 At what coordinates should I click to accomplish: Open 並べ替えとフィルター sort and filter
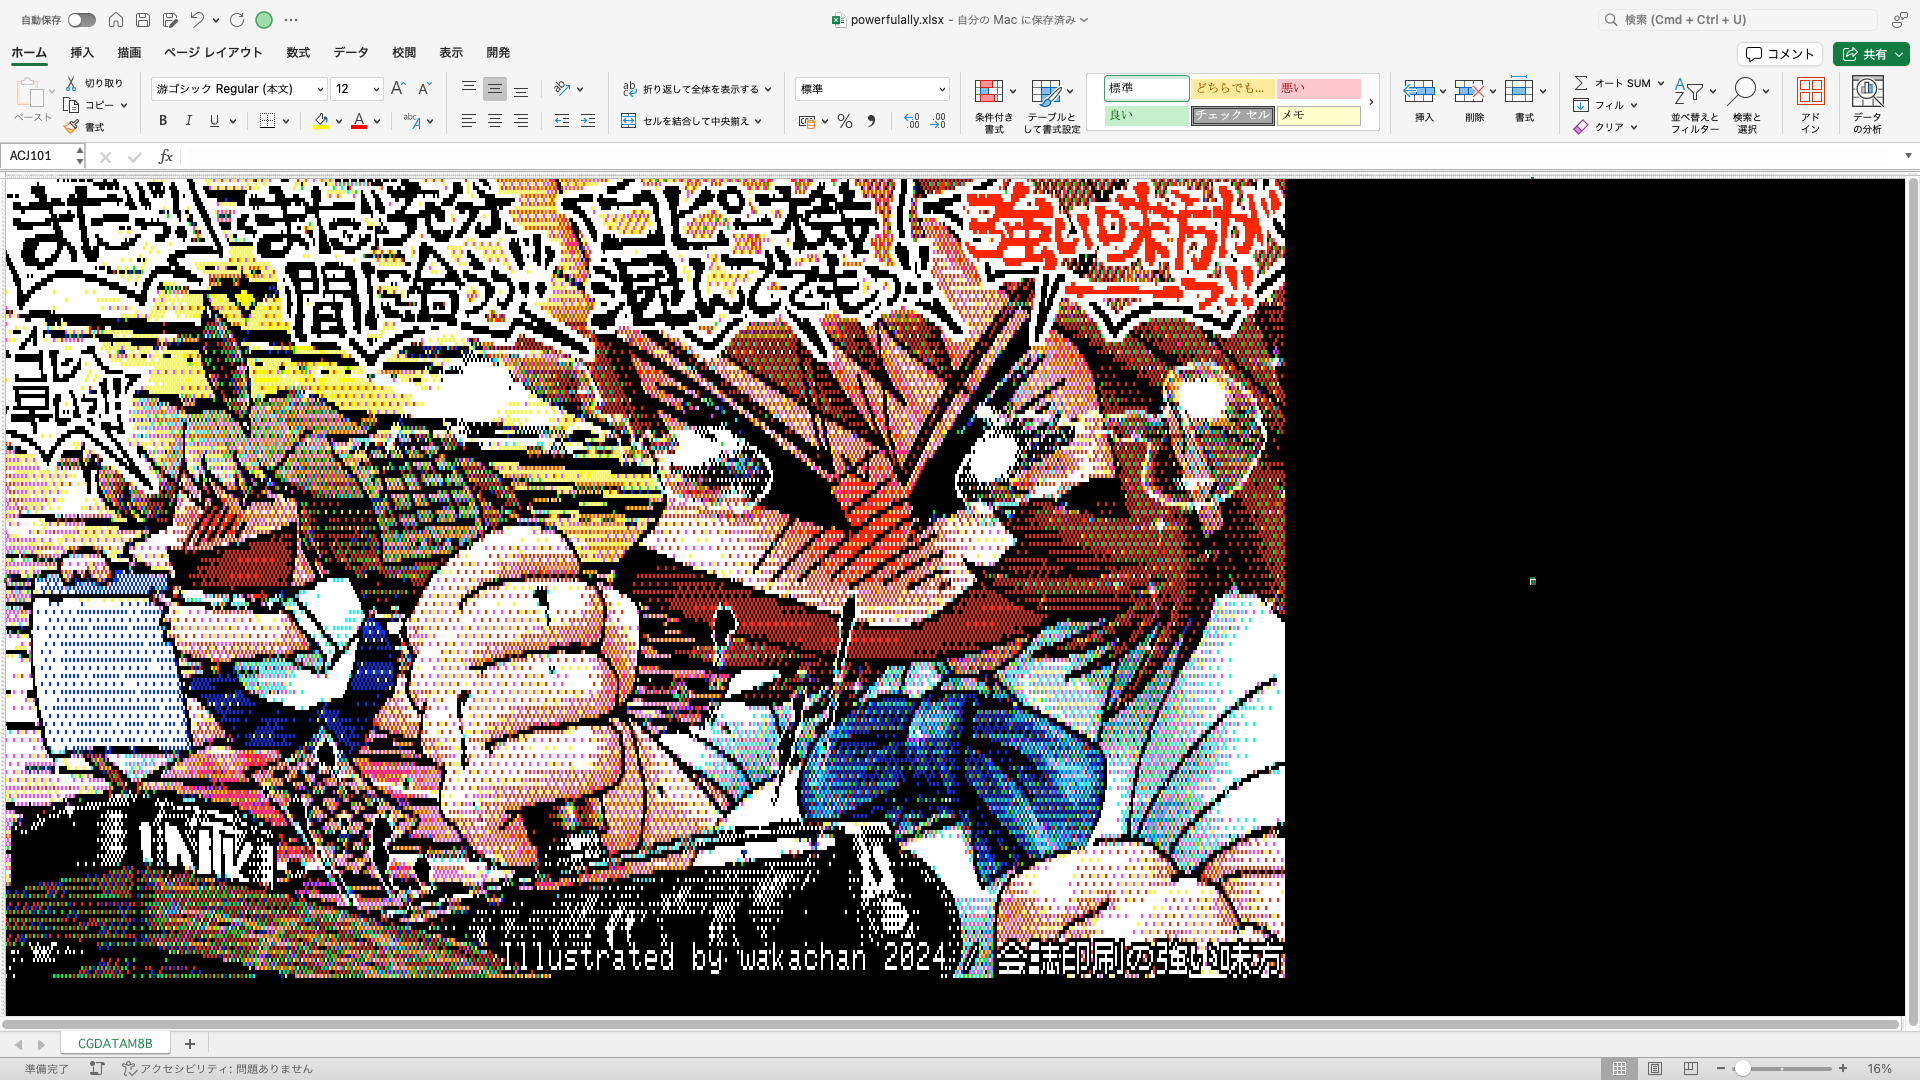point(1695,105)
